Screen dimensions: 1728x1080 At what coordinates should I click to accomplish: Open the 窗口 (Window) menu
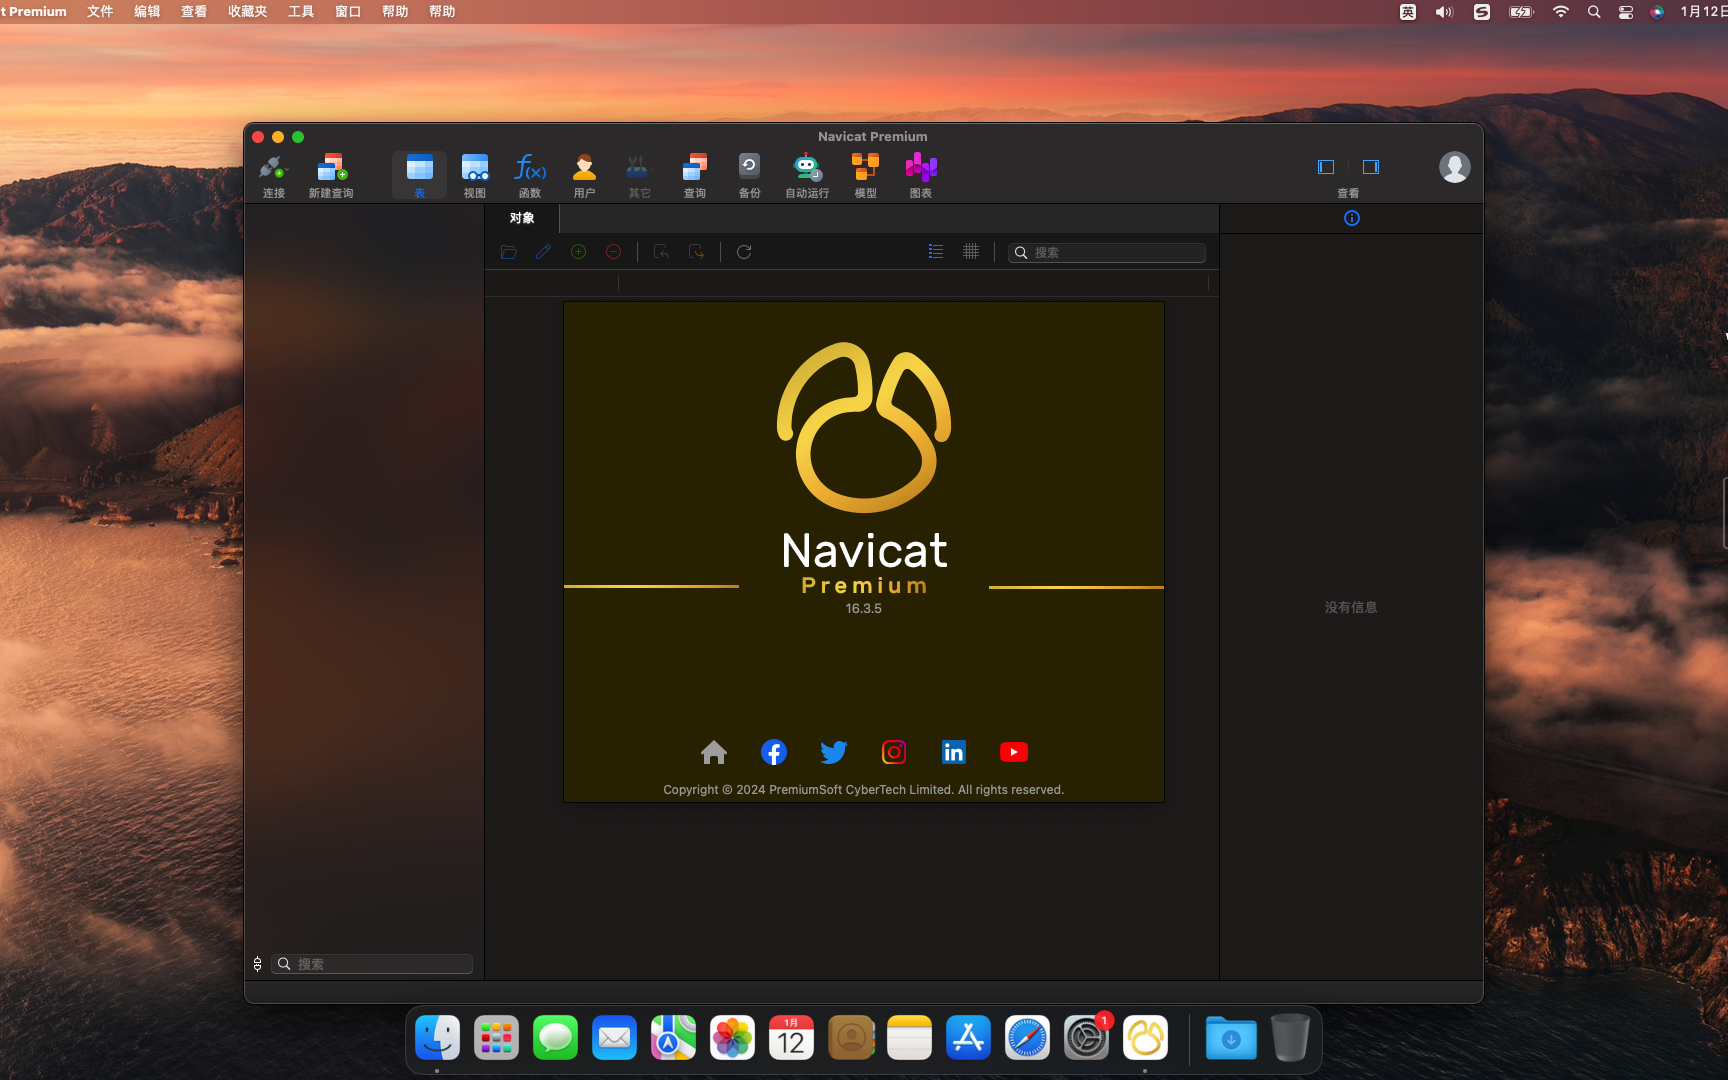pos(348,12)
